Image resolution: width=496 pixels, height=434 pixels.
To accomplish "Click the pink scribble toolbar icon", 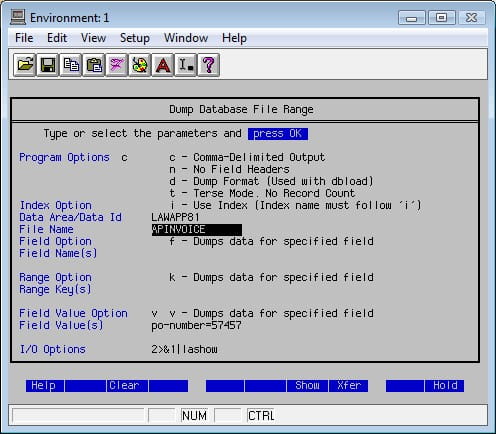I will (117, 65).
